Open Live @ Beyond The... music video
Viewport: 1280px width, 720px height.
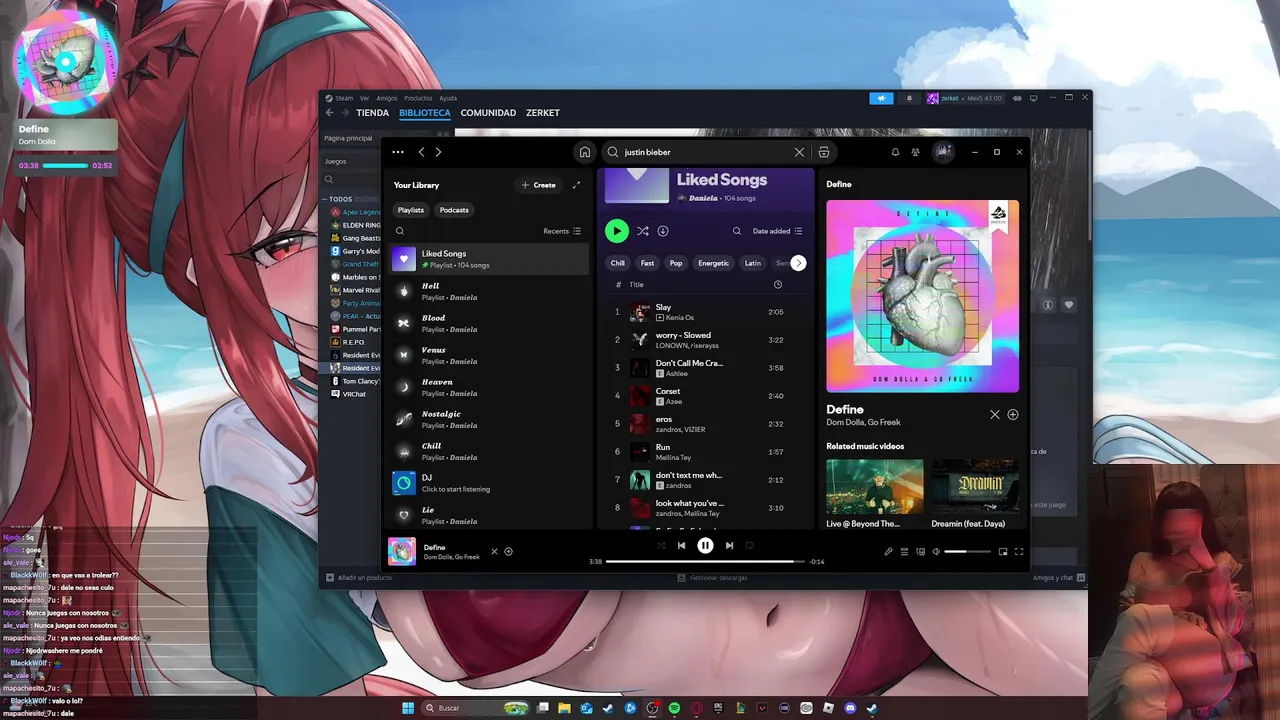click(875, 493)
